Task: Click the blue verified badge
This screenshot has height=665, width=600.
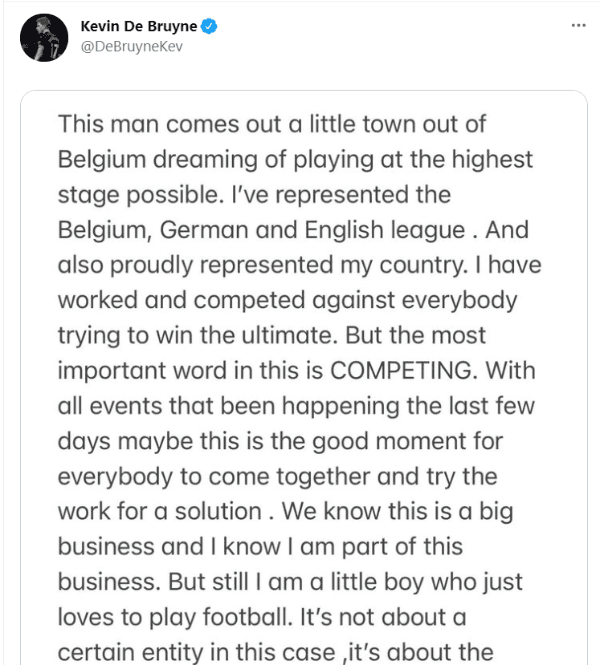Action: tap(211, 27)
